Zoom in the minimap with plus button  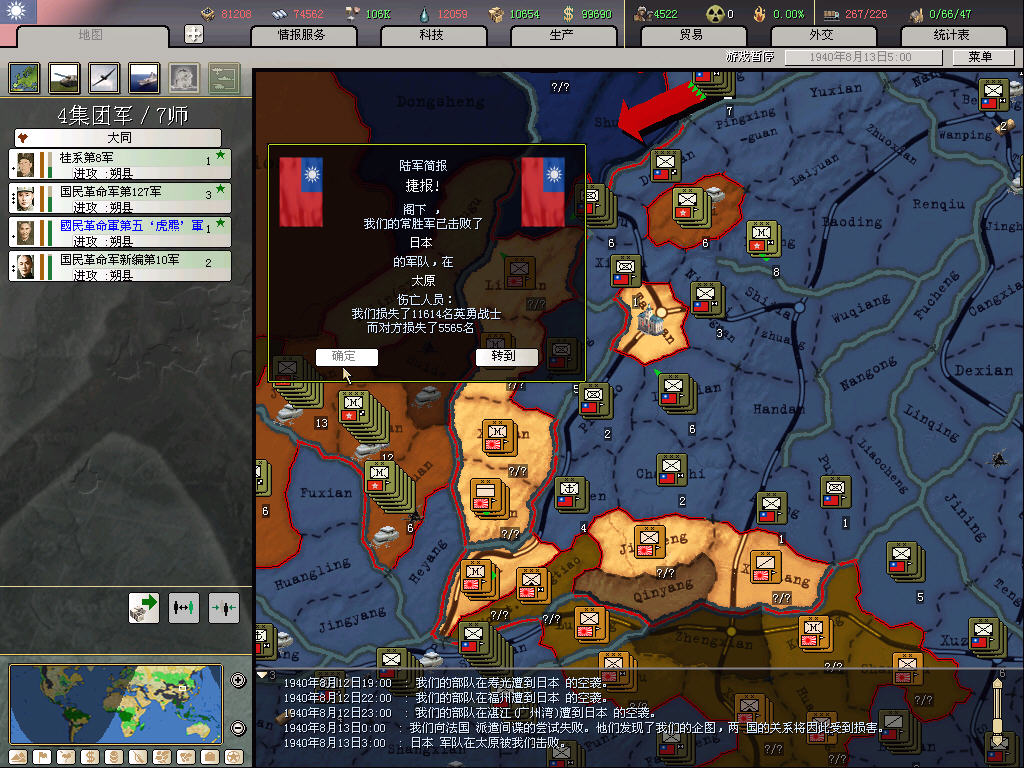click(x=238, y=680)
